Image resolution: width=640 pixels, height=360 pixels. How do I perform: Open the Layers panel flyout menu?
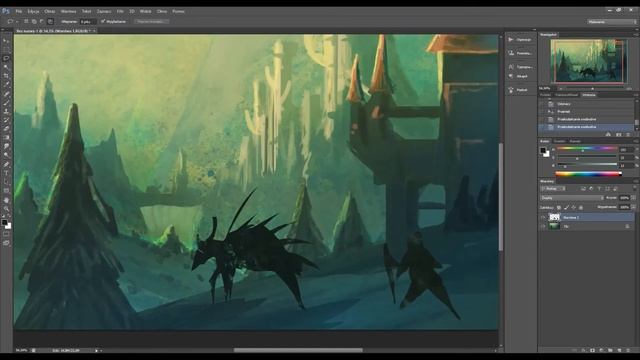point(635,181)
